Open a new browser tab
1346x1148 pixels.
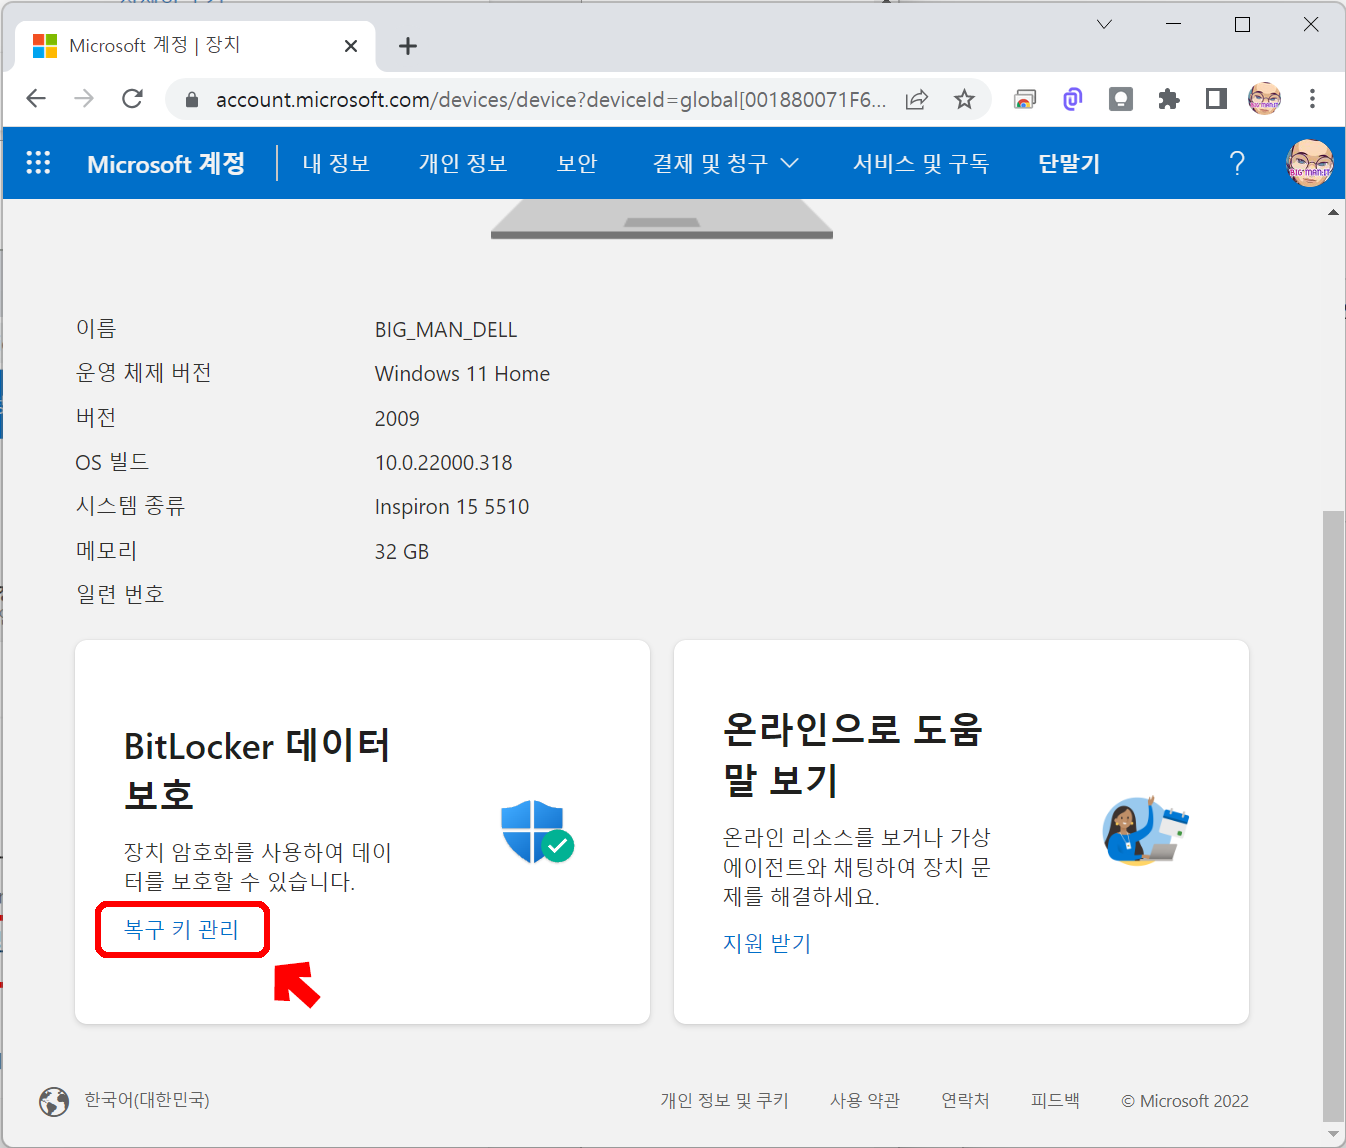[408, 46]
